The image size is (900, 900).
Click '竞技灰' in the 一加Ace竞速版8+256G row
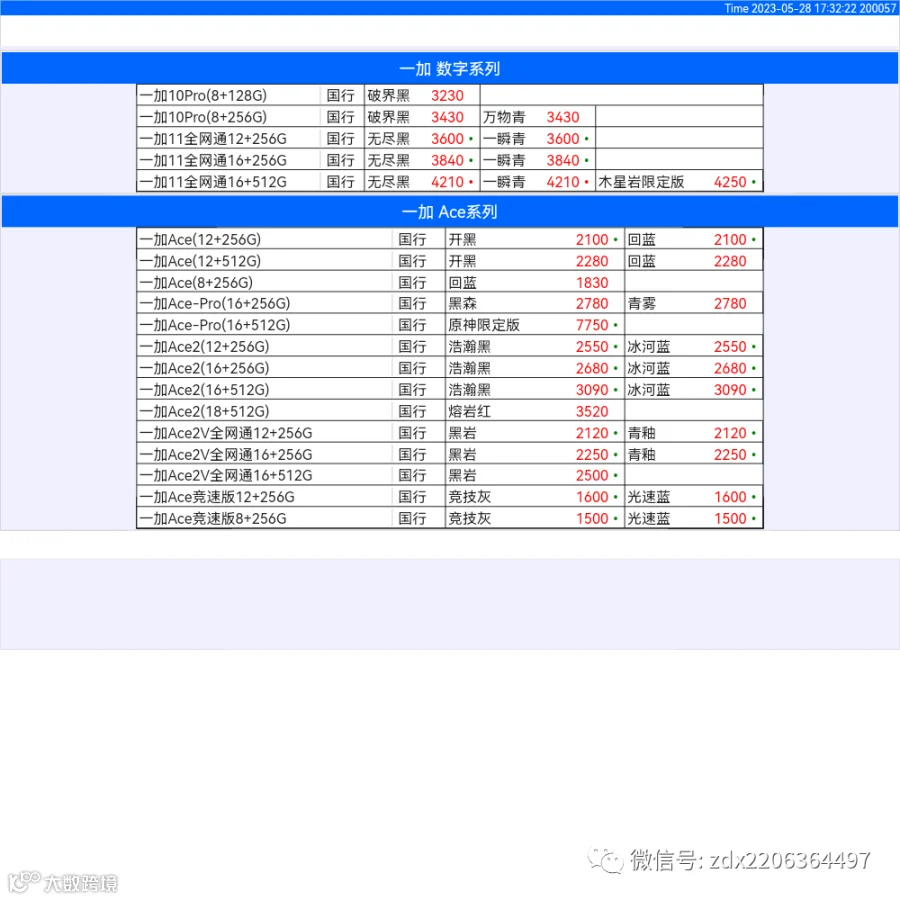[x=470, y=518]
